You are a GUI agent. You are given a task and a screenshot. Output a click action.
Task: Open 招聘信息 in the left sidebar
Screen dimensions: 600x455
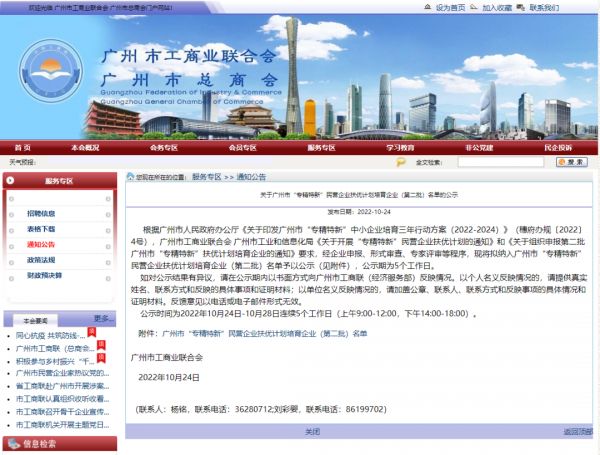(41, 213)
